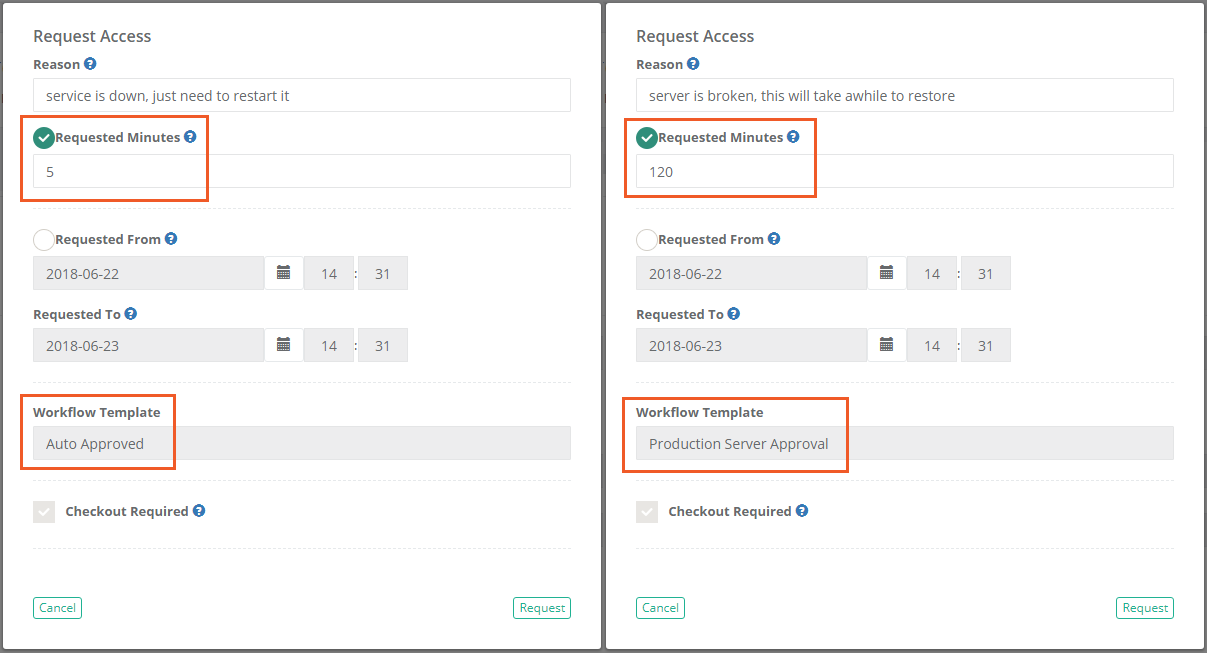This screenshot has height=653, width=1207.
Task: Click help icon beside Checkout Required in right dialog
Action: tap(801, 511)
